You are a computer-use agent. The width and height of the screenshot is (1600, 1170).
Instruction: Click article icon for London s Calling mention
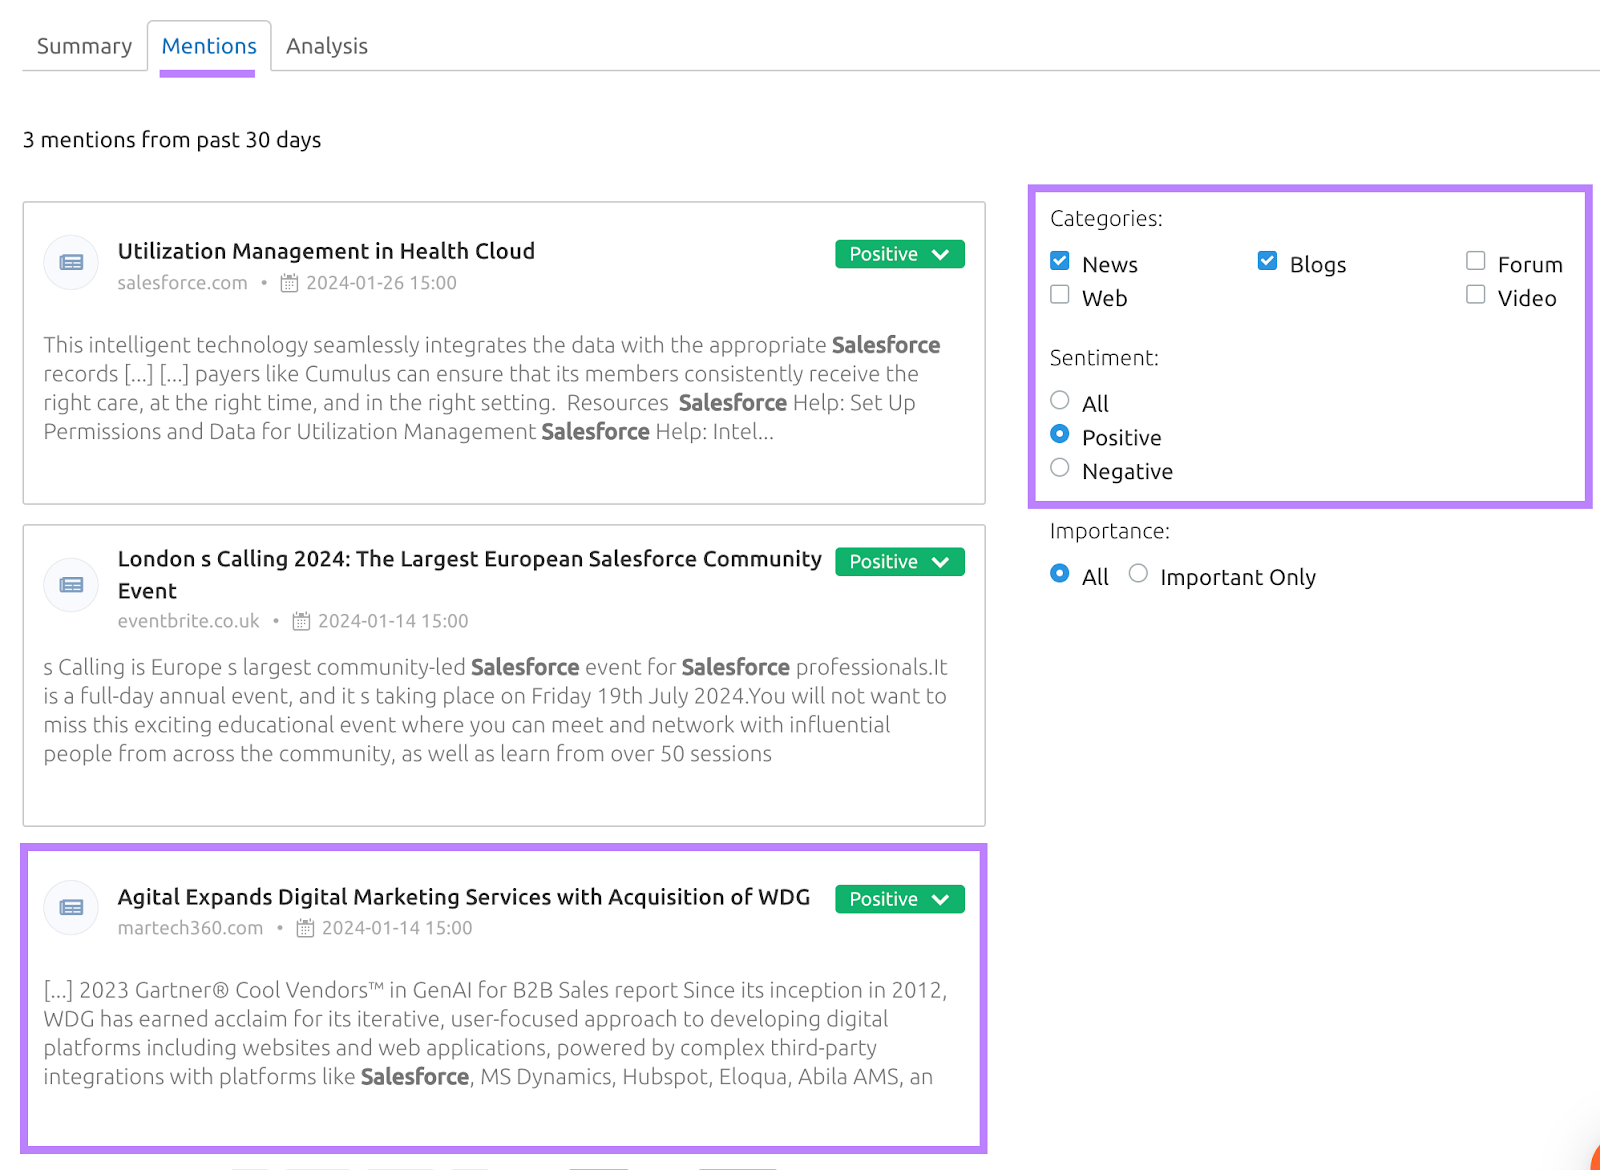pyautogui.click(x=71, y=585)
